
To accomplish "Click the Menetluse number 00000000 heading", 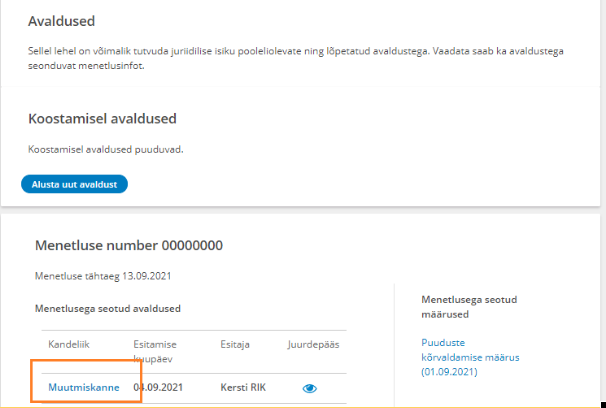I will [128, 245].
